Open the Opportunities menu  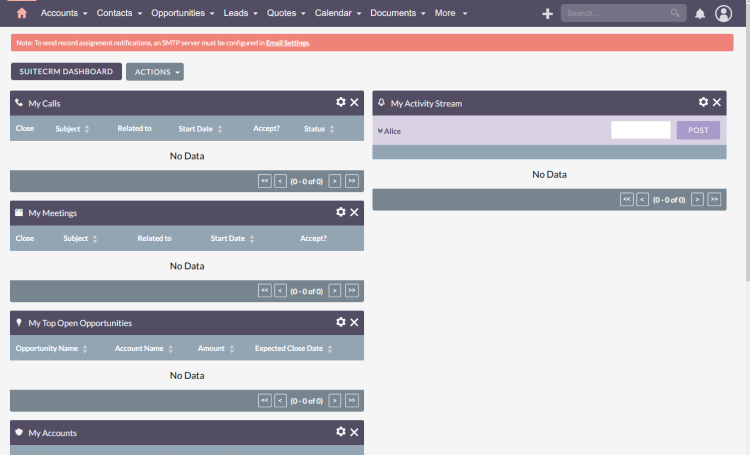[183, 13]
